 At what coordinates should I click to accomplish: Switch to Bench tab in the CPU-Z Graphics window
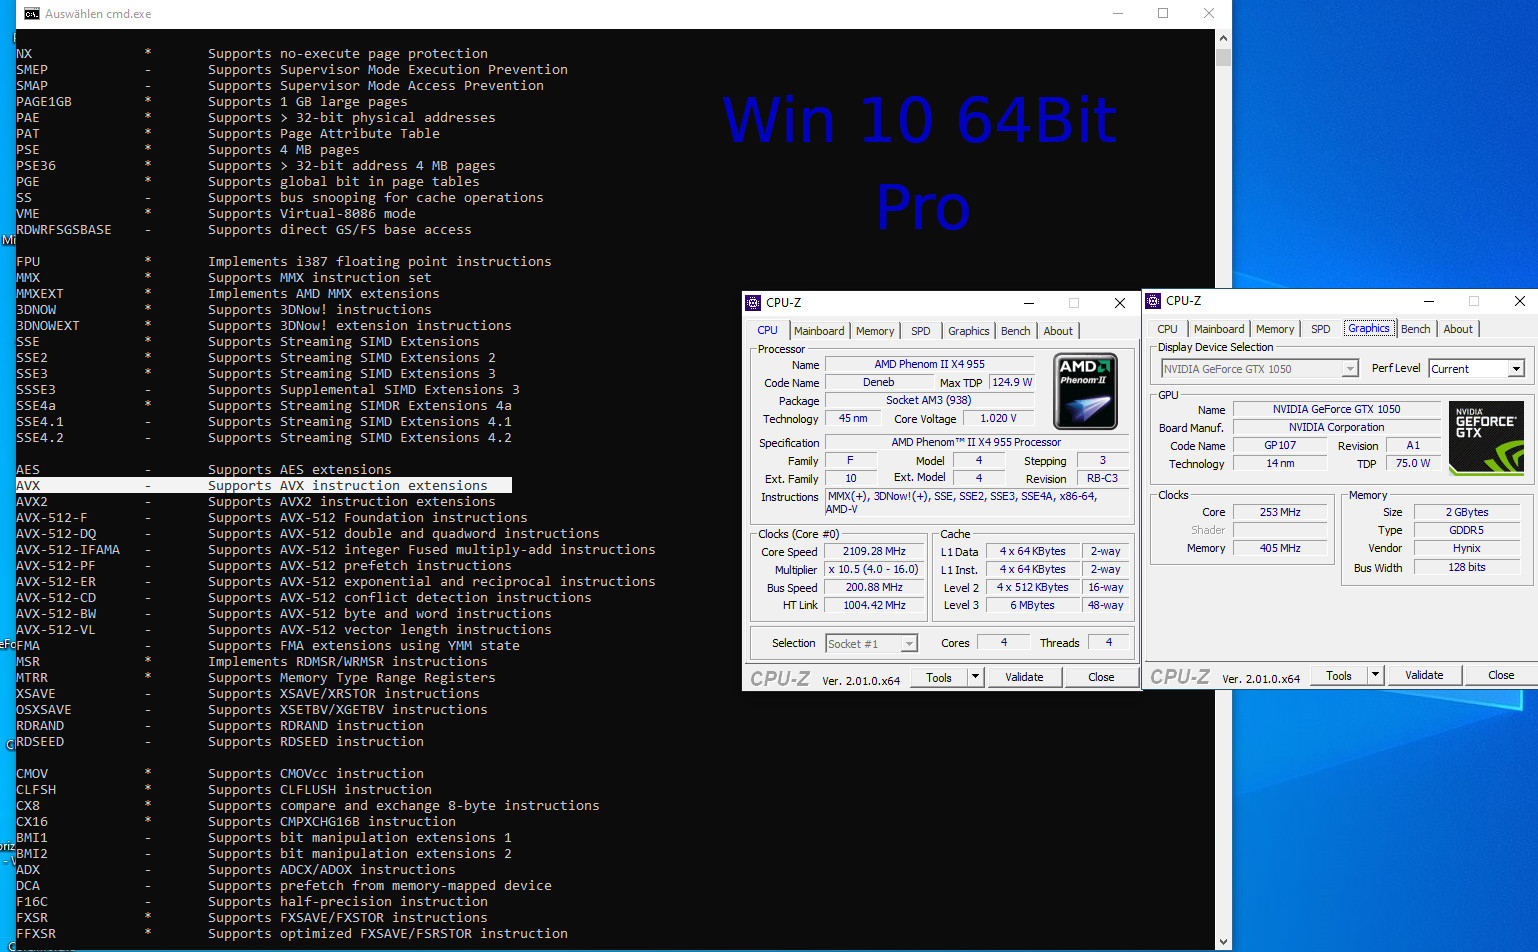(x=1415, y=329)
